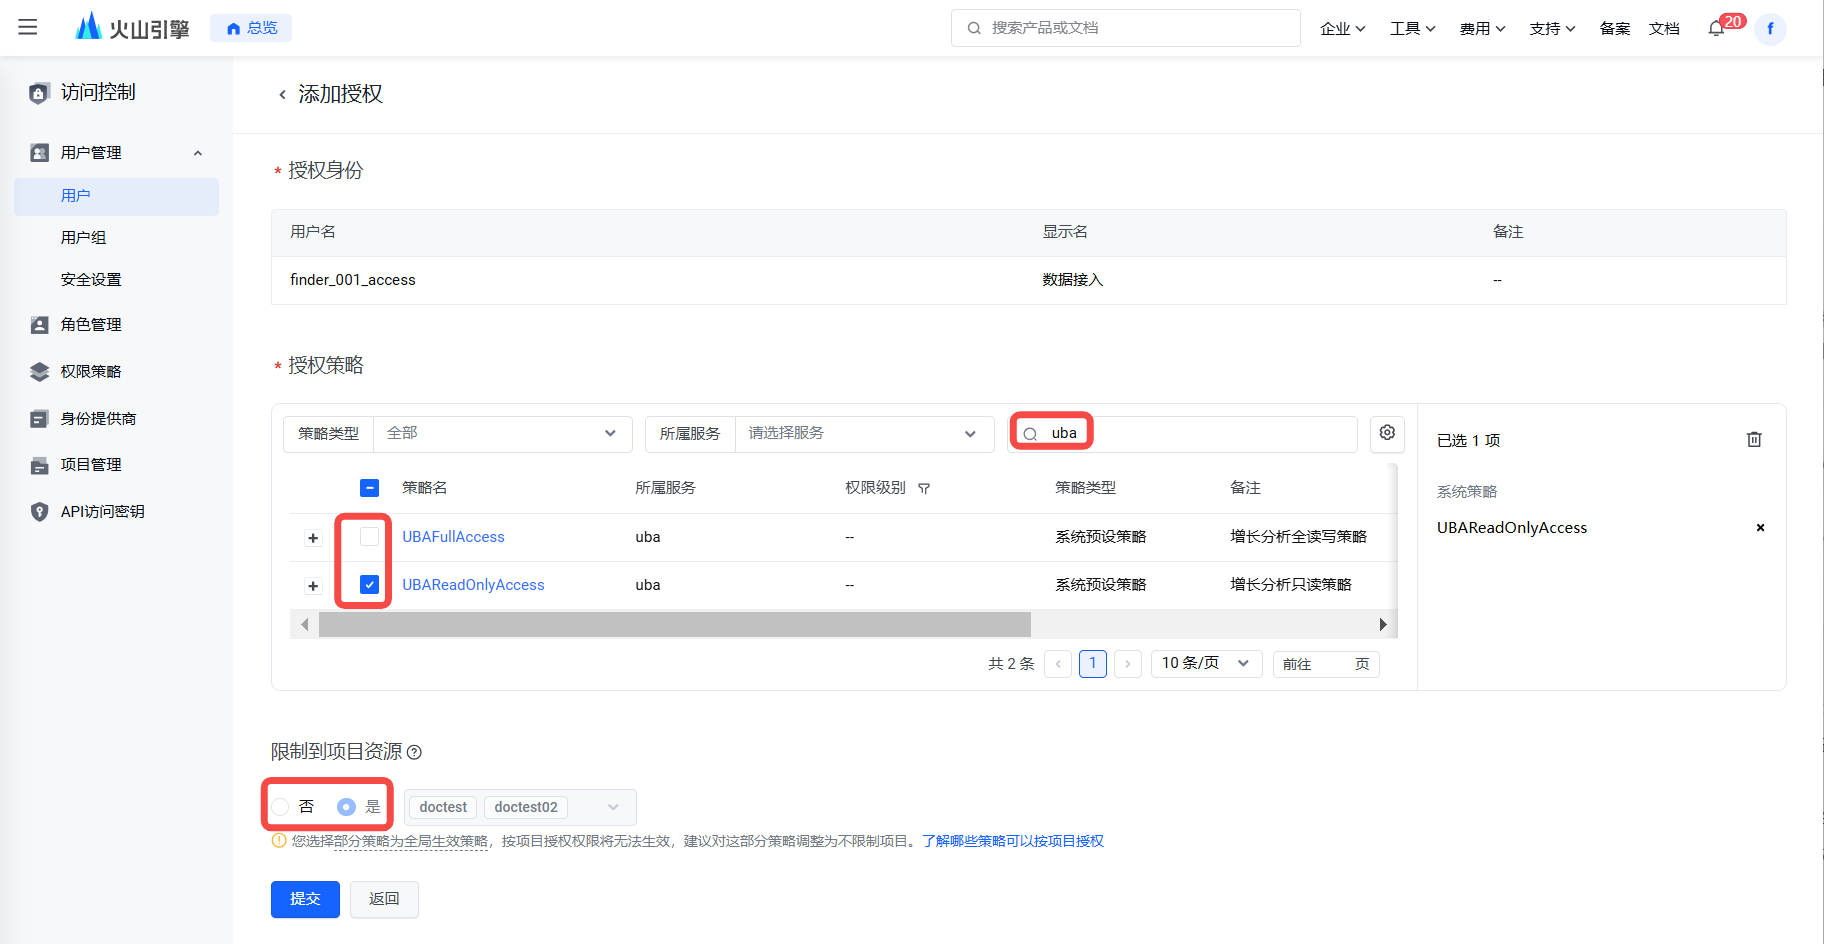
Task: Select 用户 in the sidebar
Action: (116, 196)
